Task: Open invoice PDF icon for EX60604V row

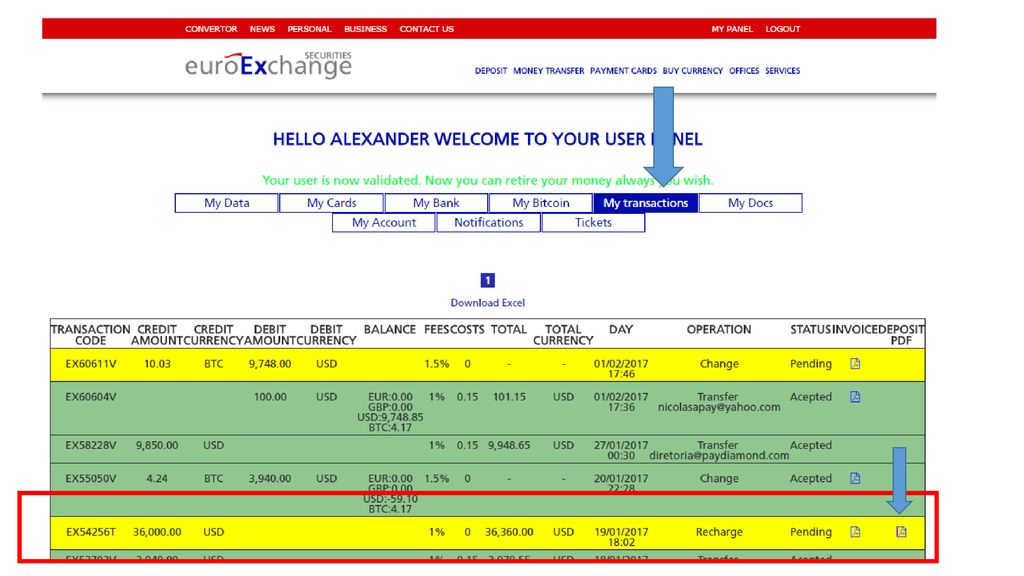Action: pos(855,396)
